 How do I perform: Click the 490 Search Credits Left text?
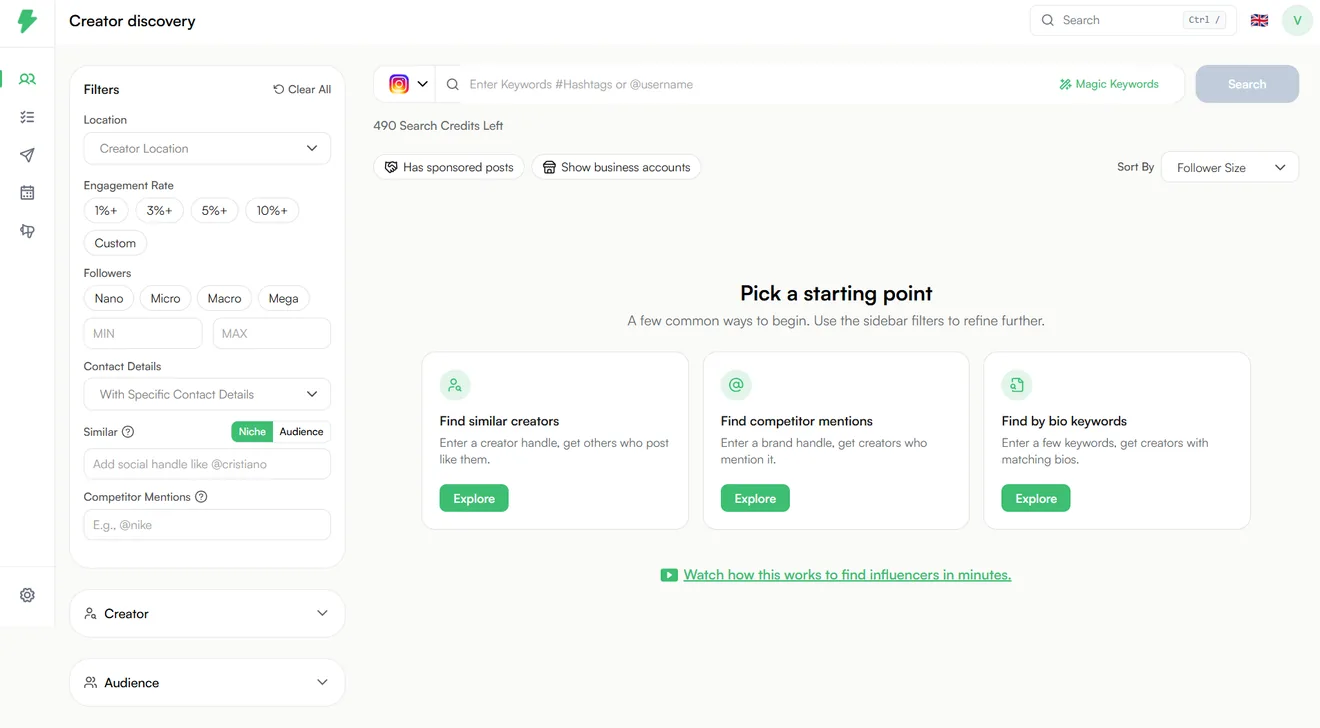coord(438,126)
